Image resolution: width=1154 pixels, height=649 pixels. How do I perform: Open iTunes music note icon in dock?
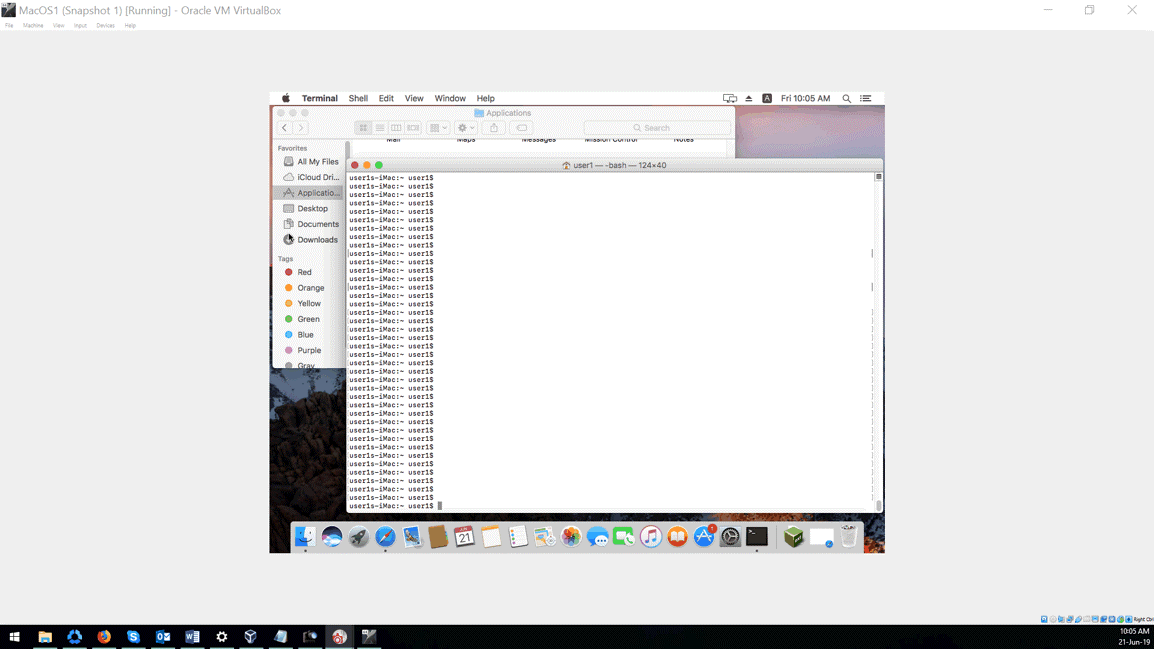tap(651, 536)
